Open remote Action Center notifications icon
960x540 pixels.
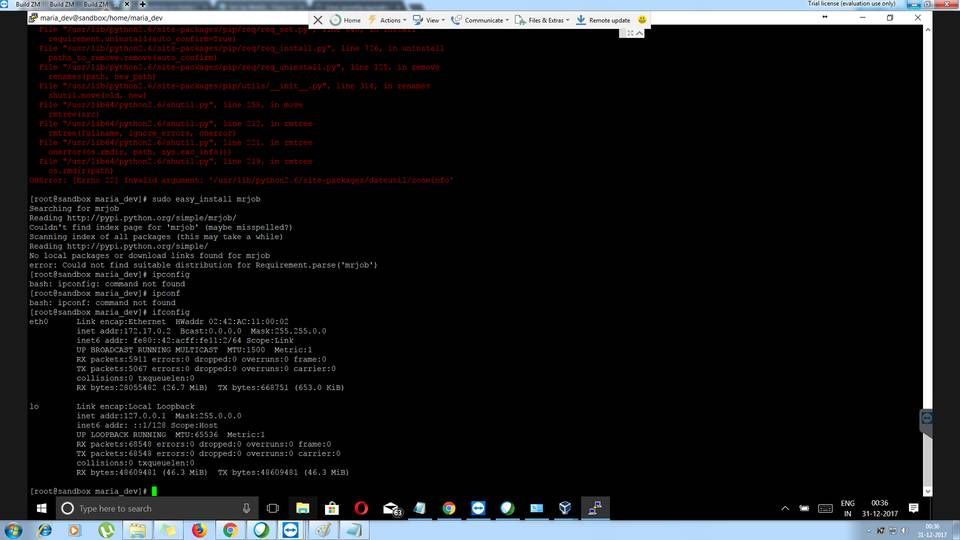click(913, 508)
